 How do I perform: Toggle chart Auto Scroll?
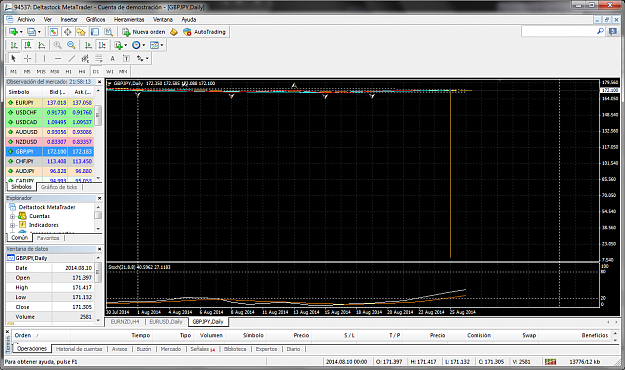tap(88, 45)
